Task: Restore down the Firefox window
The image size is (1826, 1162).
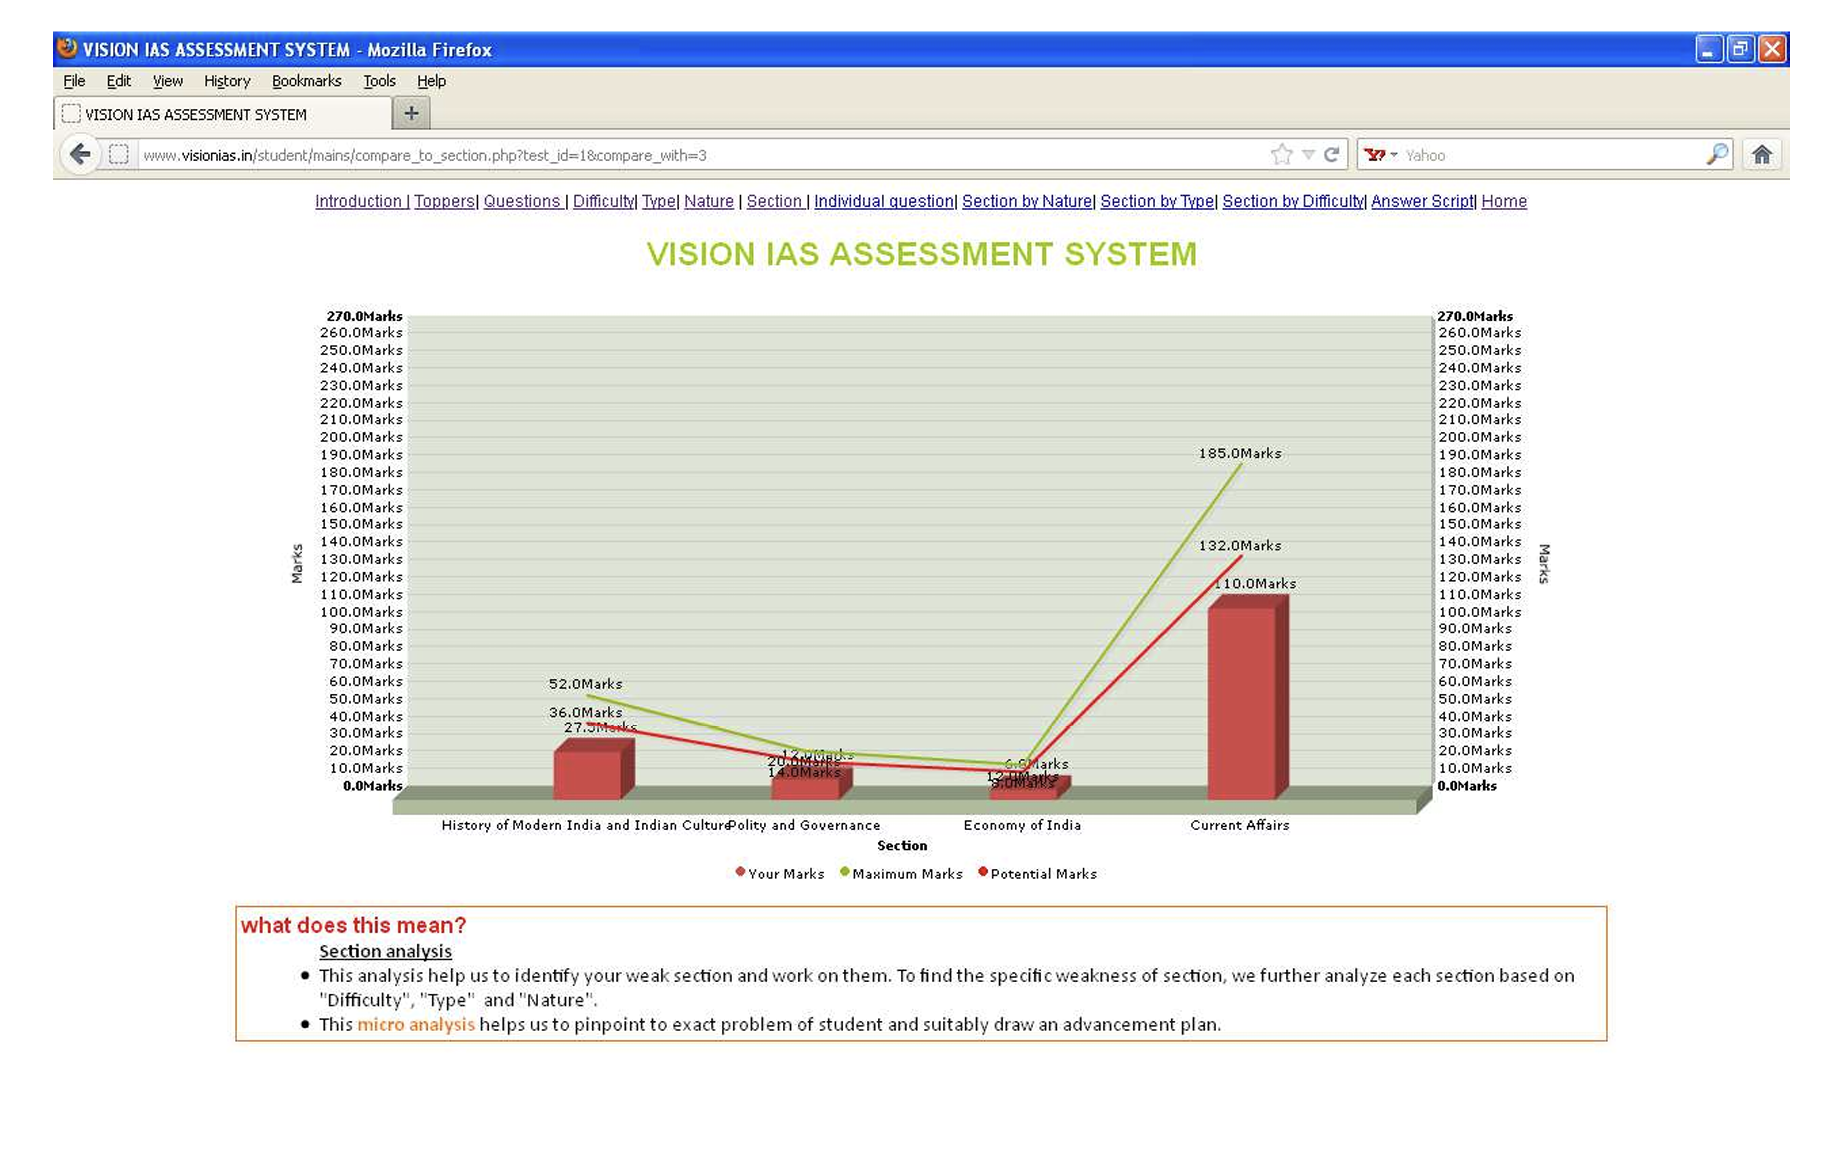Action: (x=1740, y=49)
